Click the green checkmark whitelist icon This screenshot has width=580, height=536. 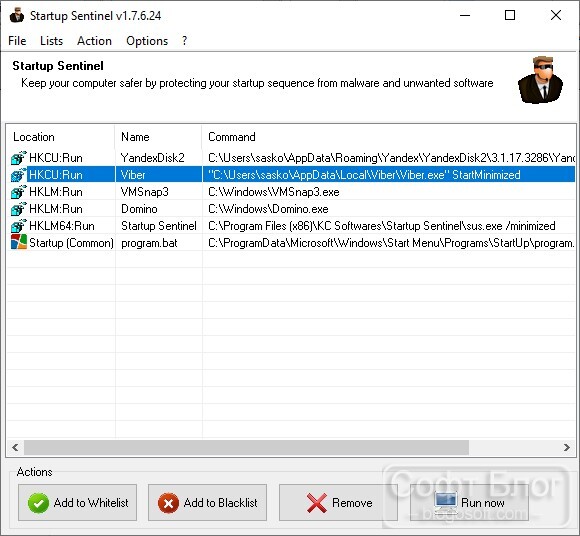click(38, 503)
